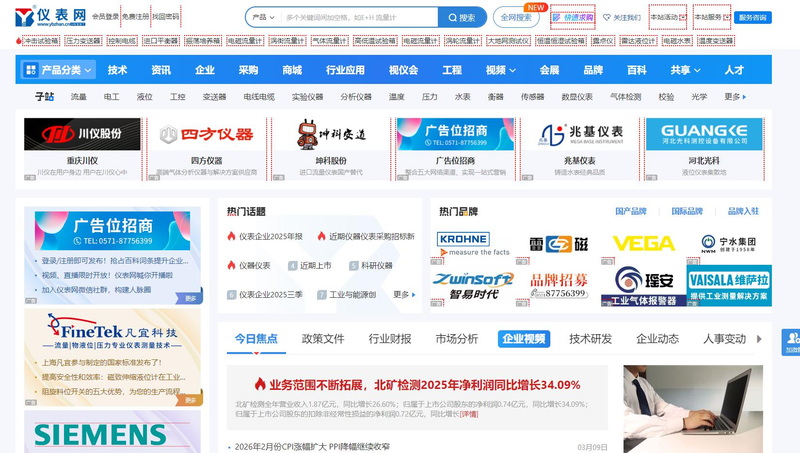Viewport: 800px width, 453px height.
Task: Open the 商城 nav menu item
Action: pyautogui.click(x=292, y=70)
